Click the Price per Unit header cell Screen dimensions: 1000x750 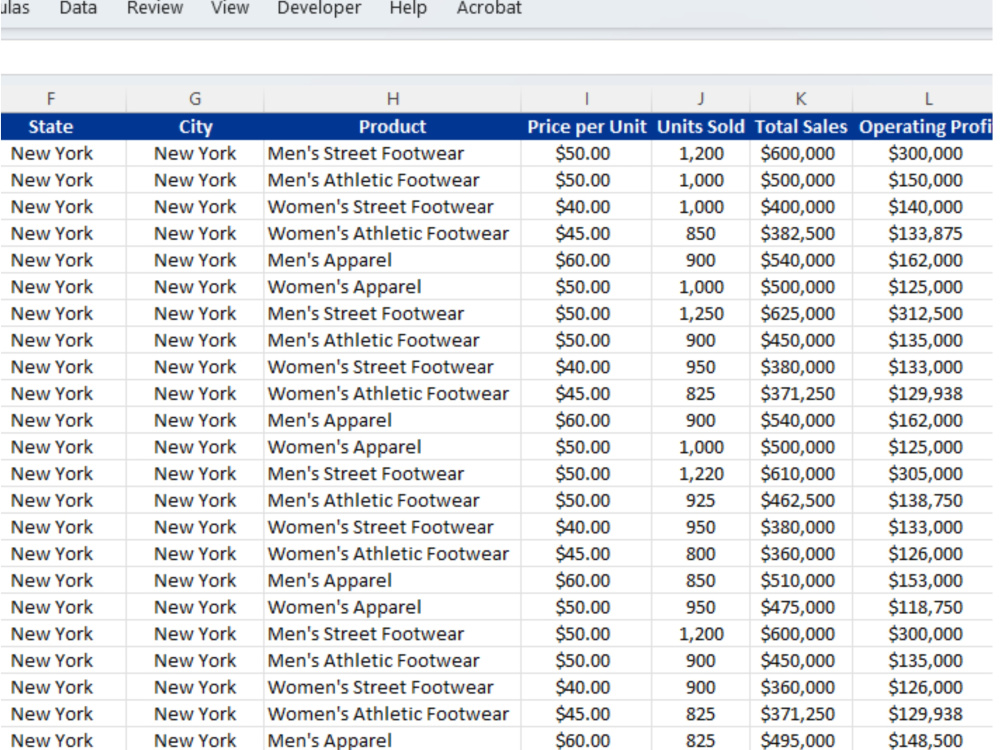[x=586, y=127]
